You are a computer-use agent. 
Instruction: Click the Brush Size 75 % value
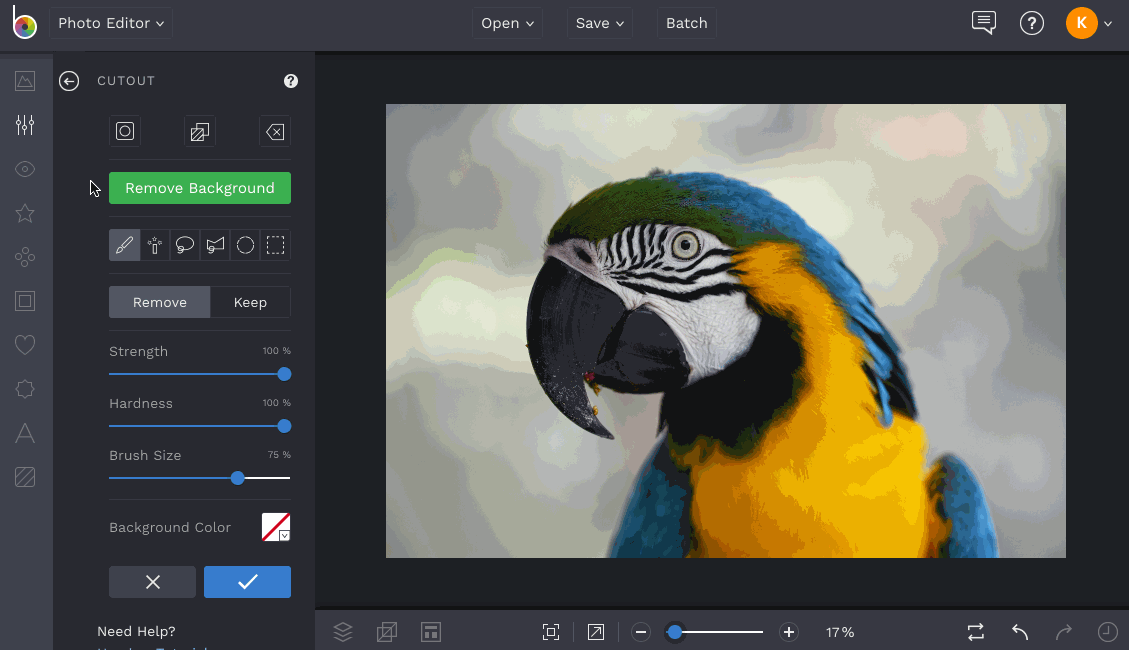[279, 455]
